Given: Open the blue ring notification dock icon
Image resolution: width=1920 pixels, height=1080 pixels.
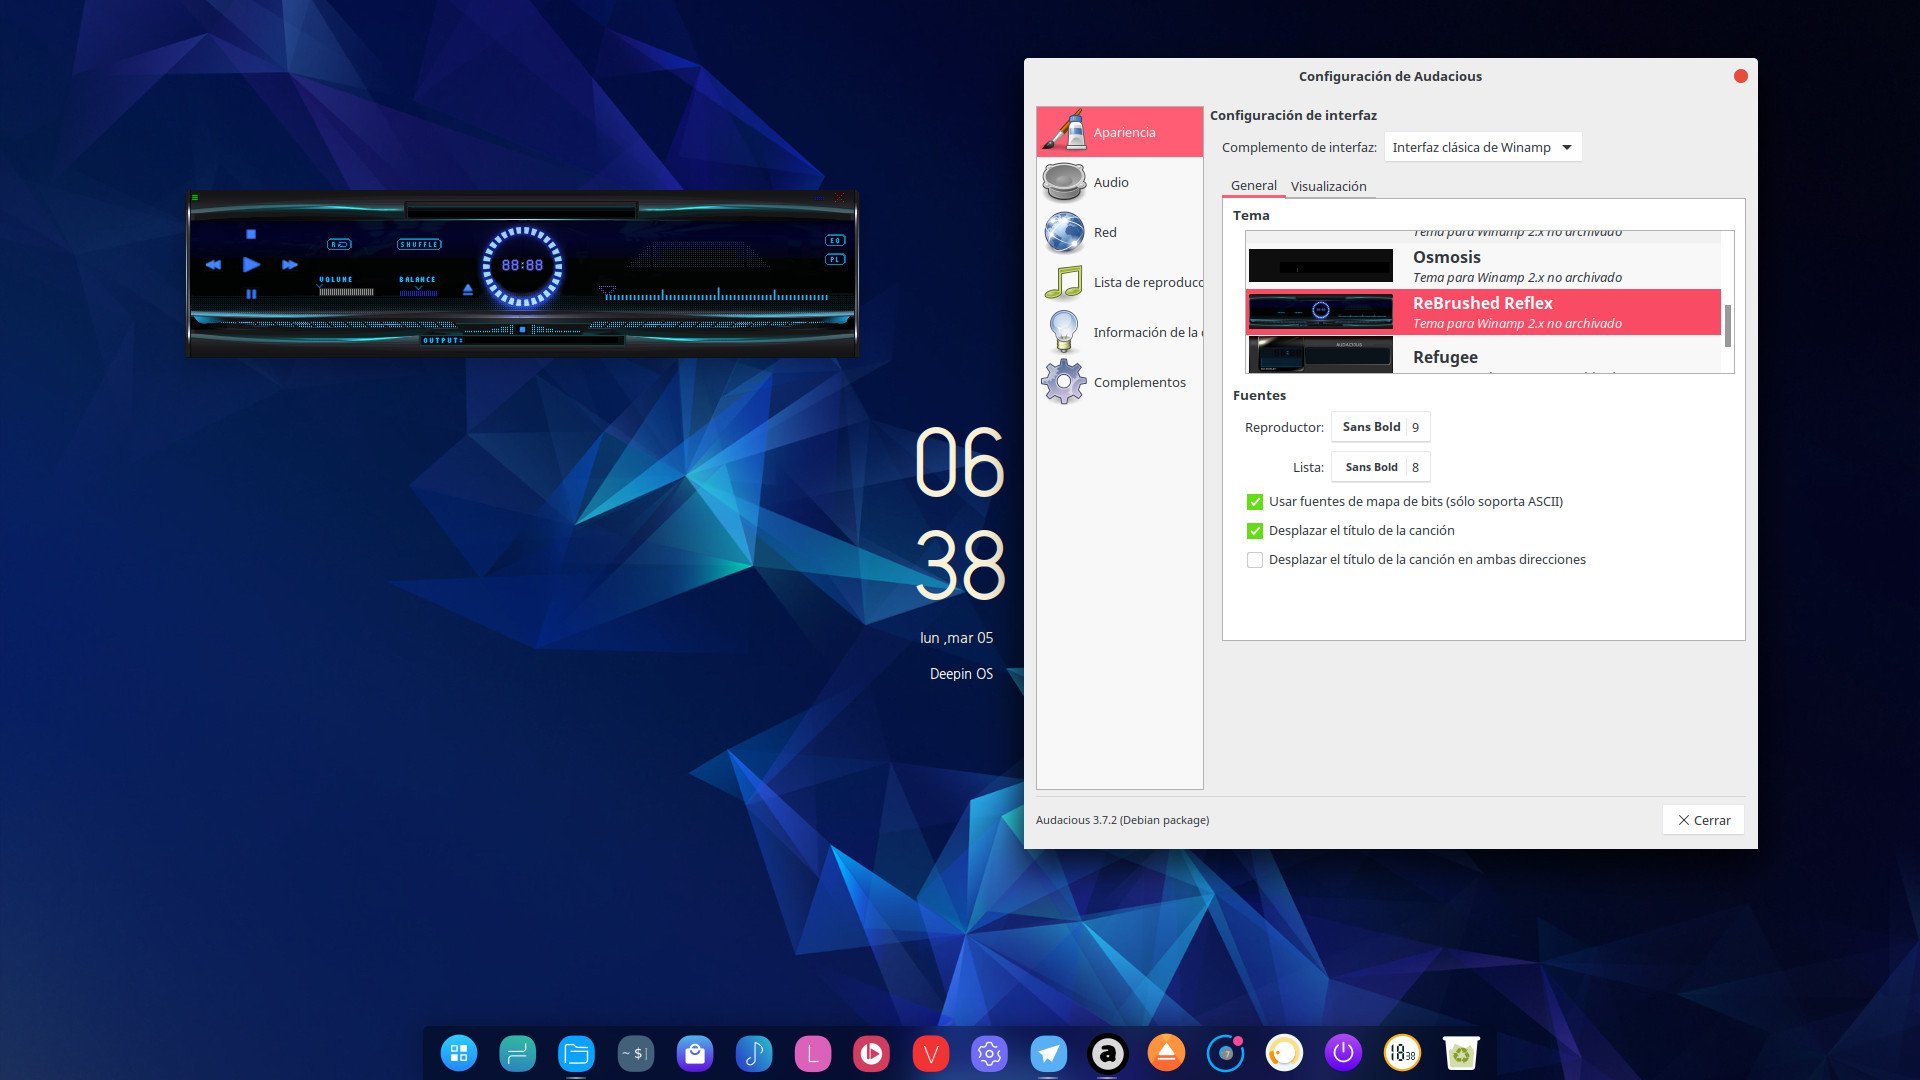Looking at the screenshot, I should [x=1225, y=1052].
